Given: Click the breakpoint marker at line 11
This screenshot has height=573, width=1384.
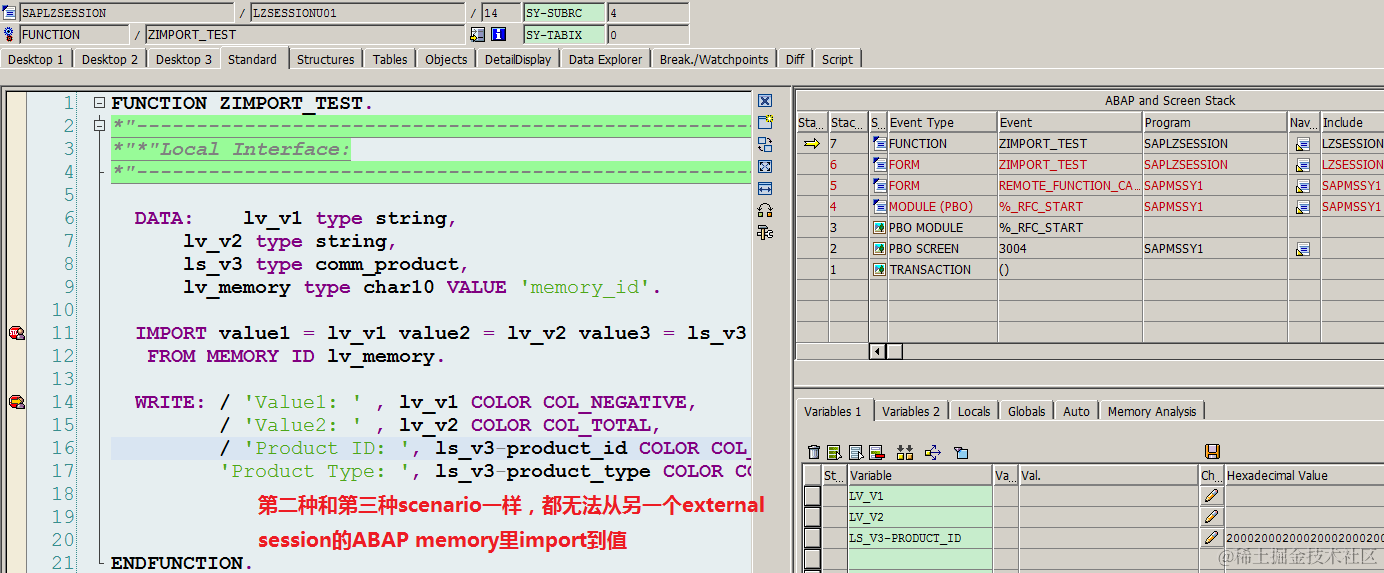Looking at the screenshot, I should (16, 333).
